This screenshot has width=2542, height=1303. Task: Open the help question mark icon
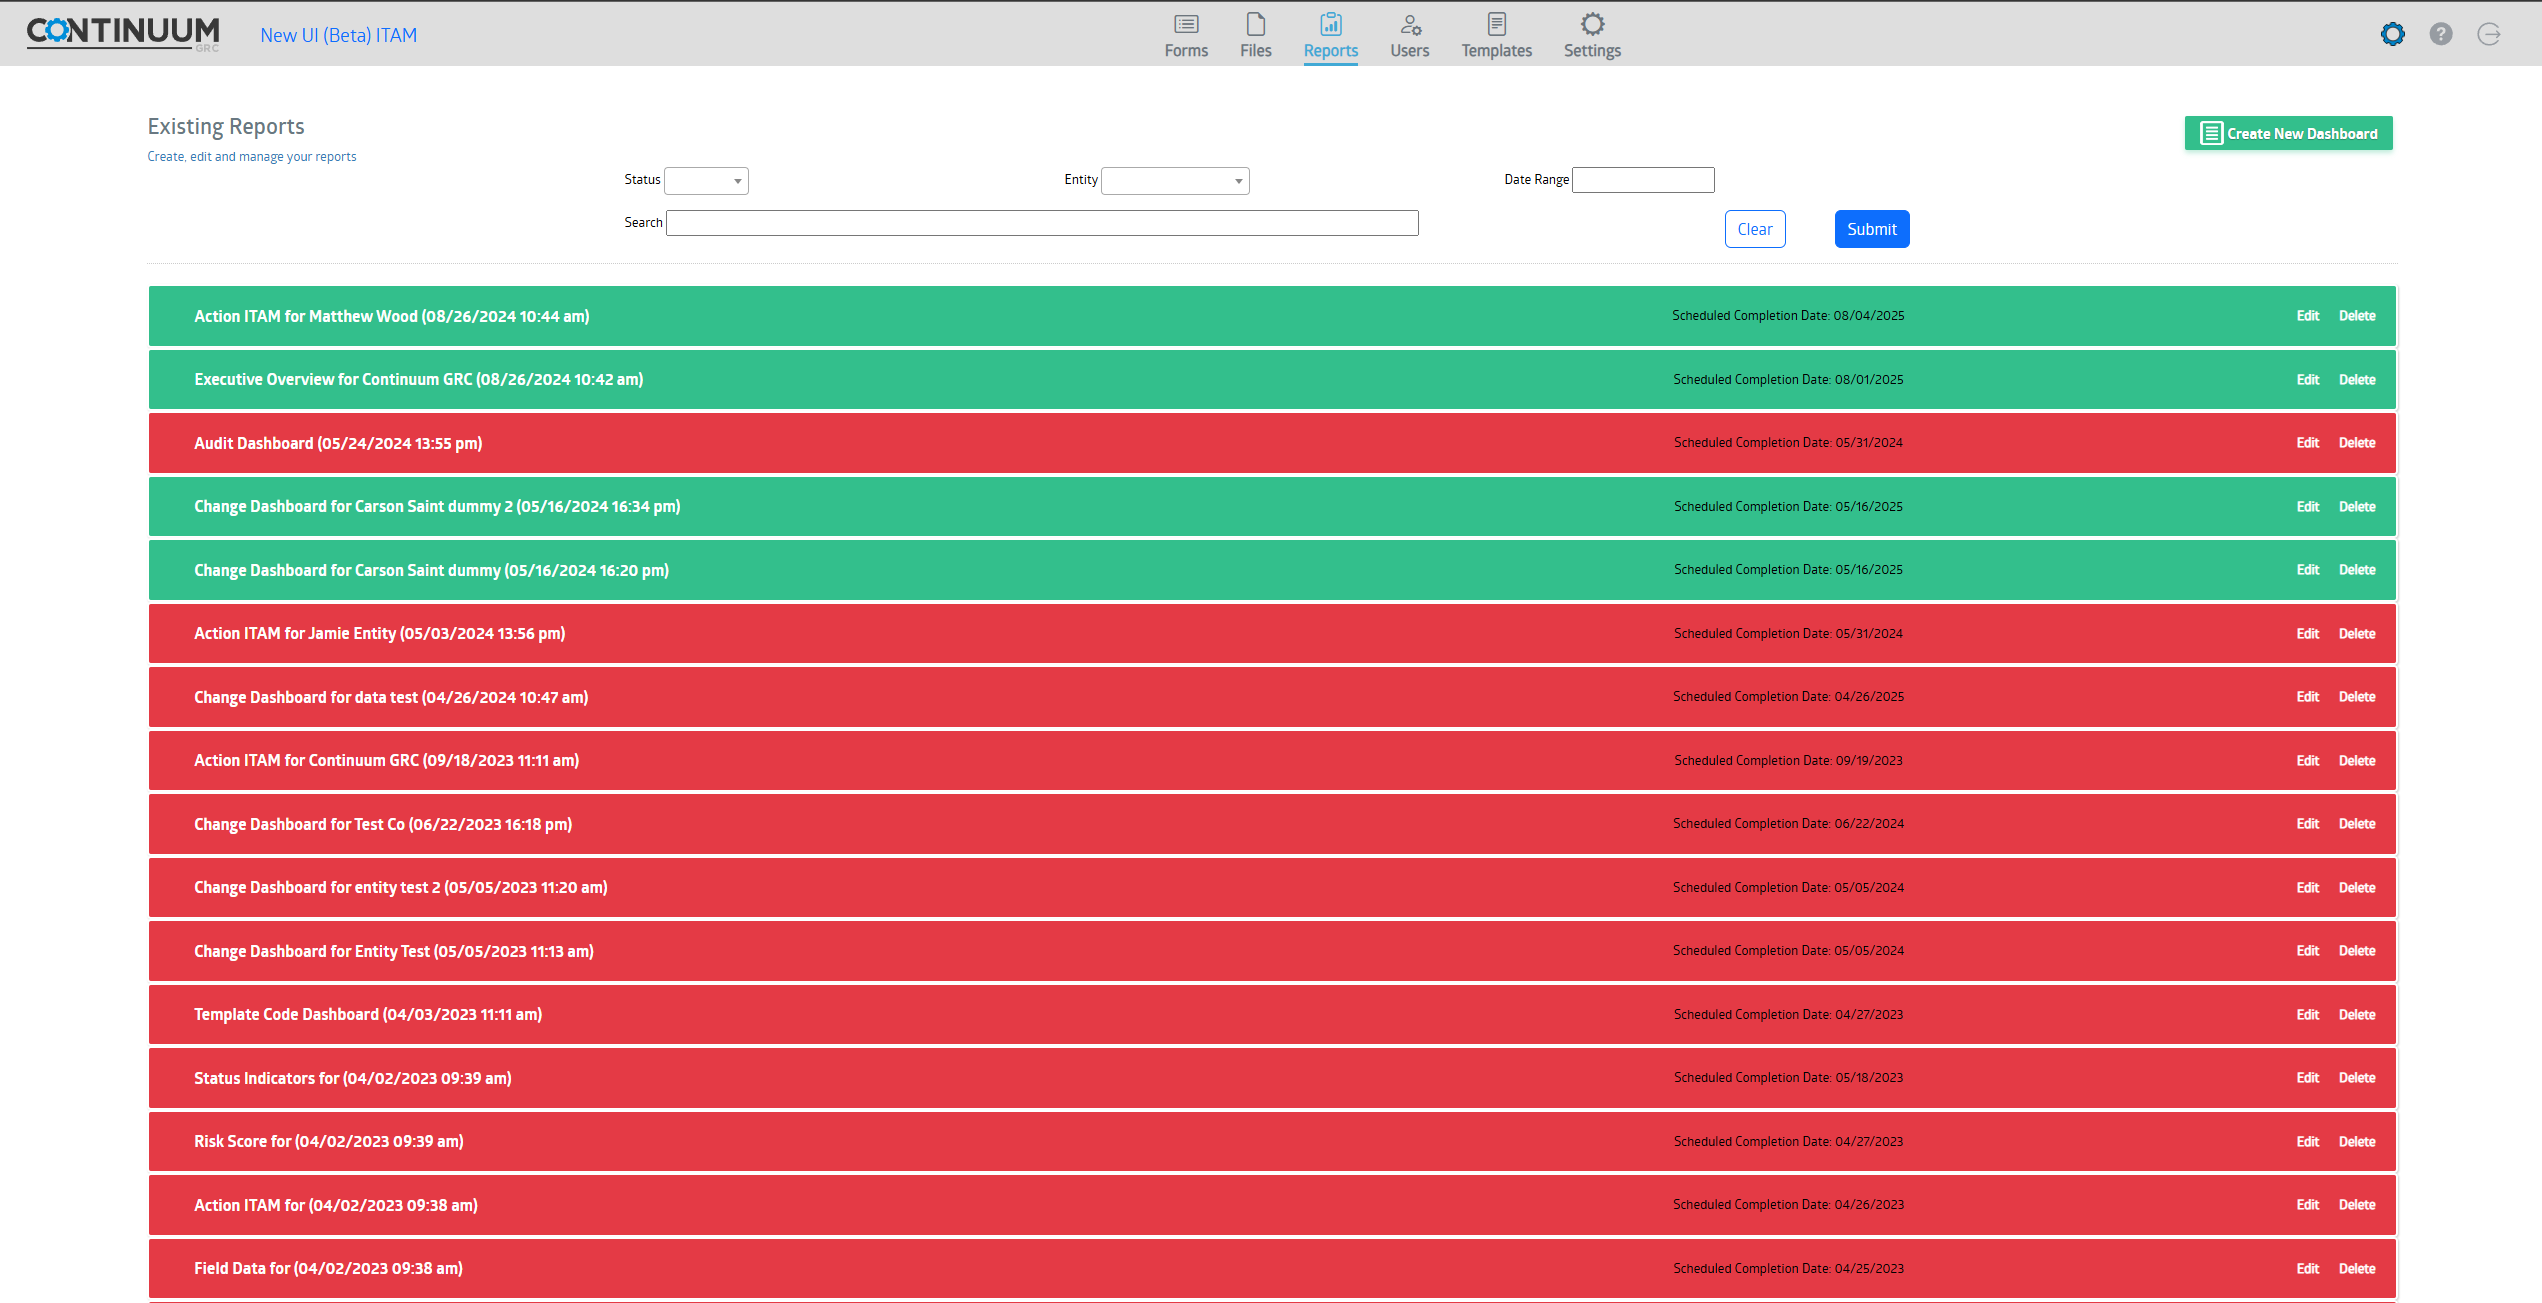[x=2441, y=33]
